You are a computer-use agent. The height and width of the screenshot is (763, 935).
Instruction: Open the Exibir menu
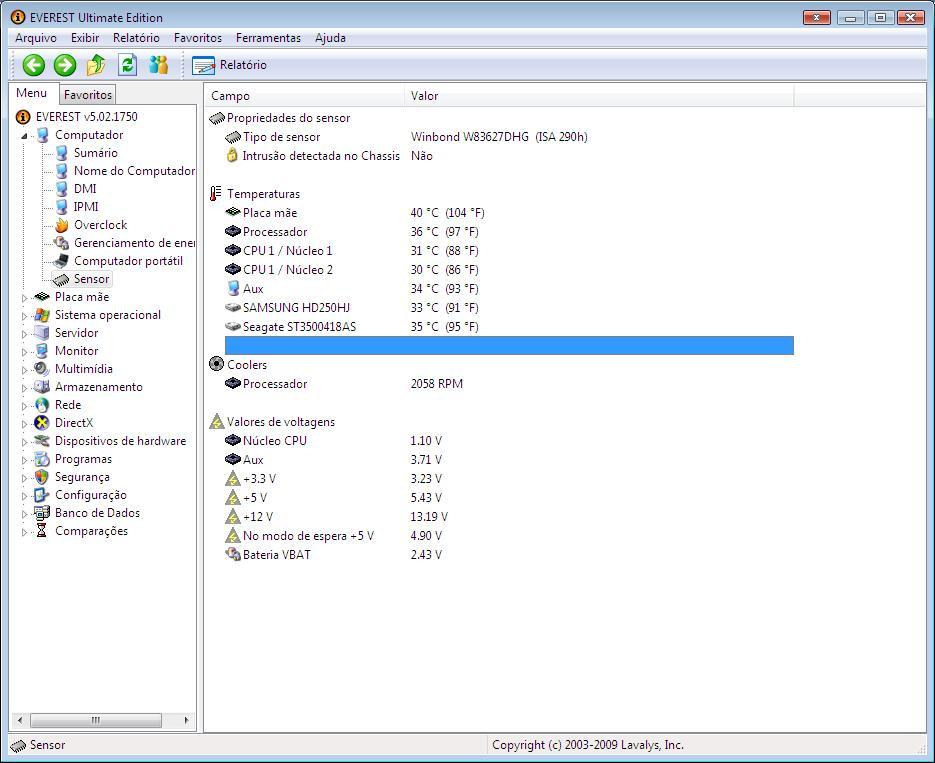(x=85, y=38)
